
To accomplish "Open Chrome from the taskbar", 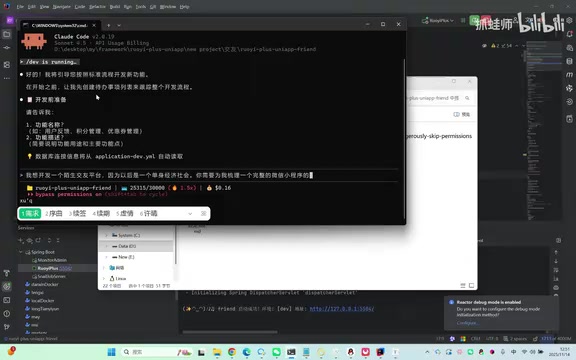I will click(232, 352).
